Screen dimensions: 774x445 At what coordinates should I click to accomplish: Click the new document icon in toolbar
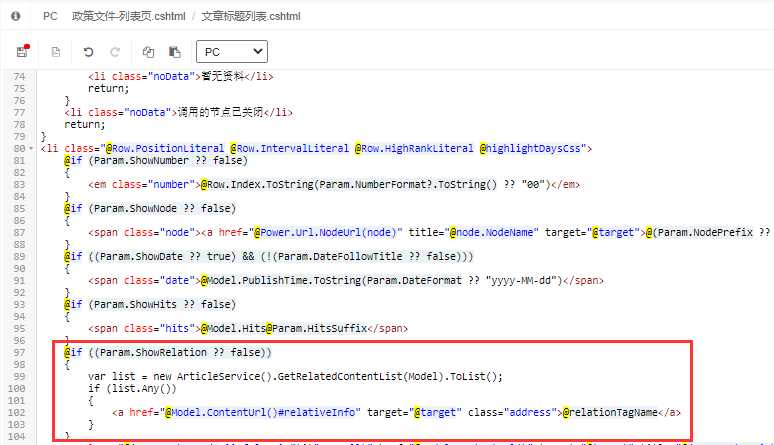click(x=56, y=51)
